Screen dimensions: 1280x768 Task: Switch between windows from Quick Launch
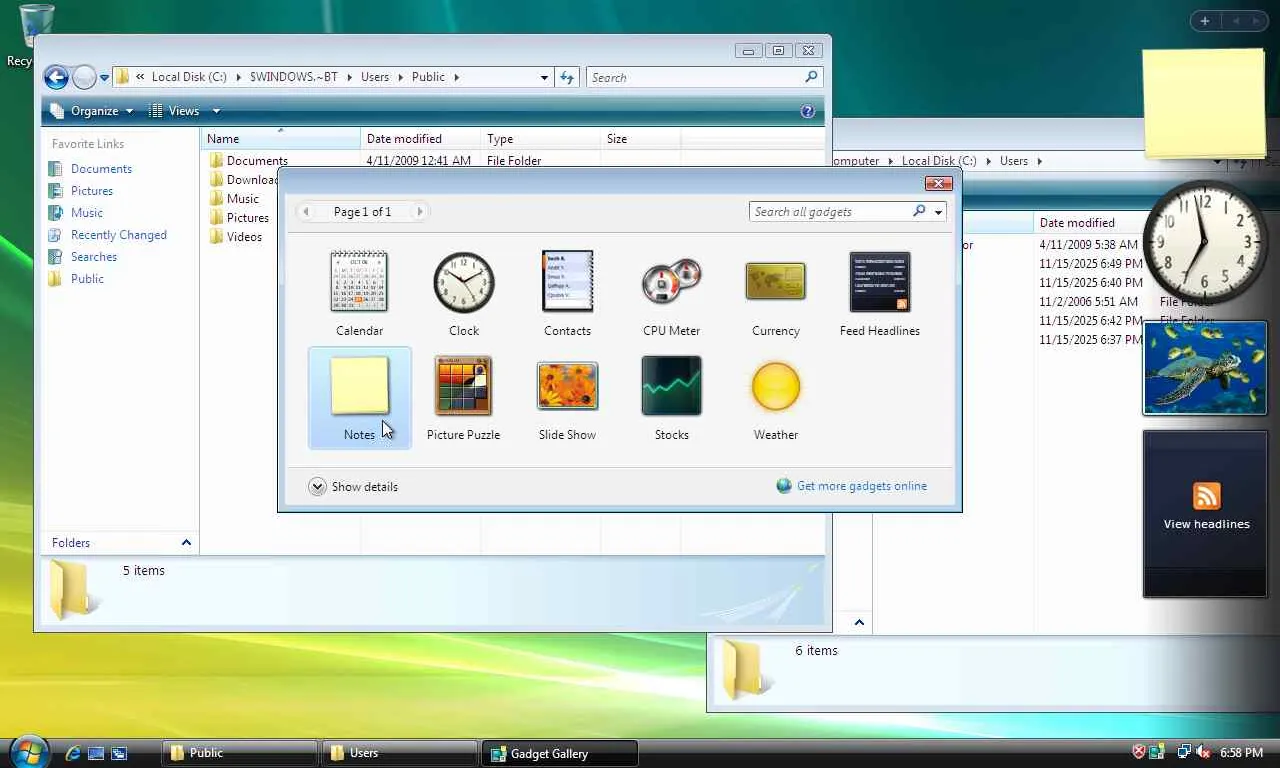[119, 753]
